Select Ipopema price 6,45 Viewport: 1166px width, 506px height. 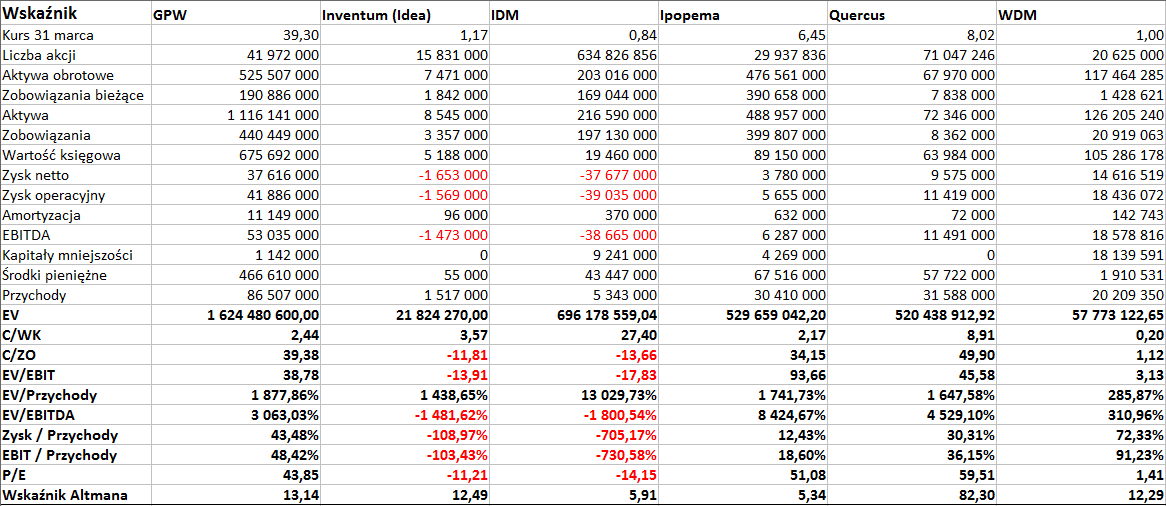[814, 35]
